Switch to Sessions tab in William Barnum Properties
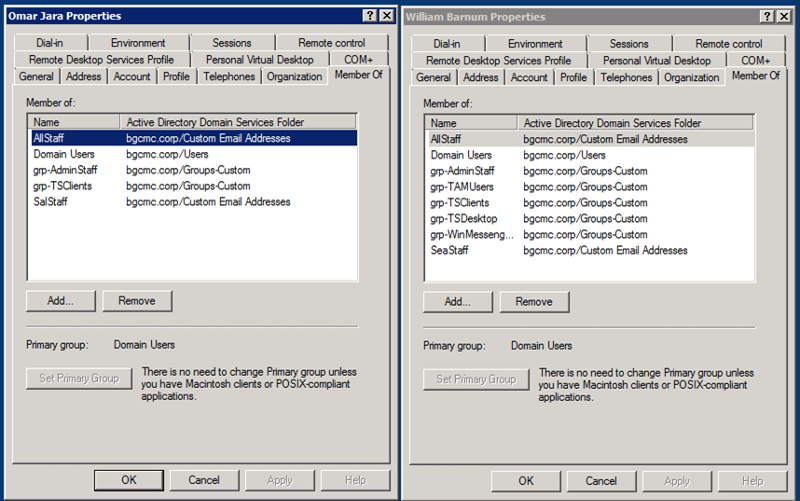This screenshot has width=800, height=501. (628, 44)
